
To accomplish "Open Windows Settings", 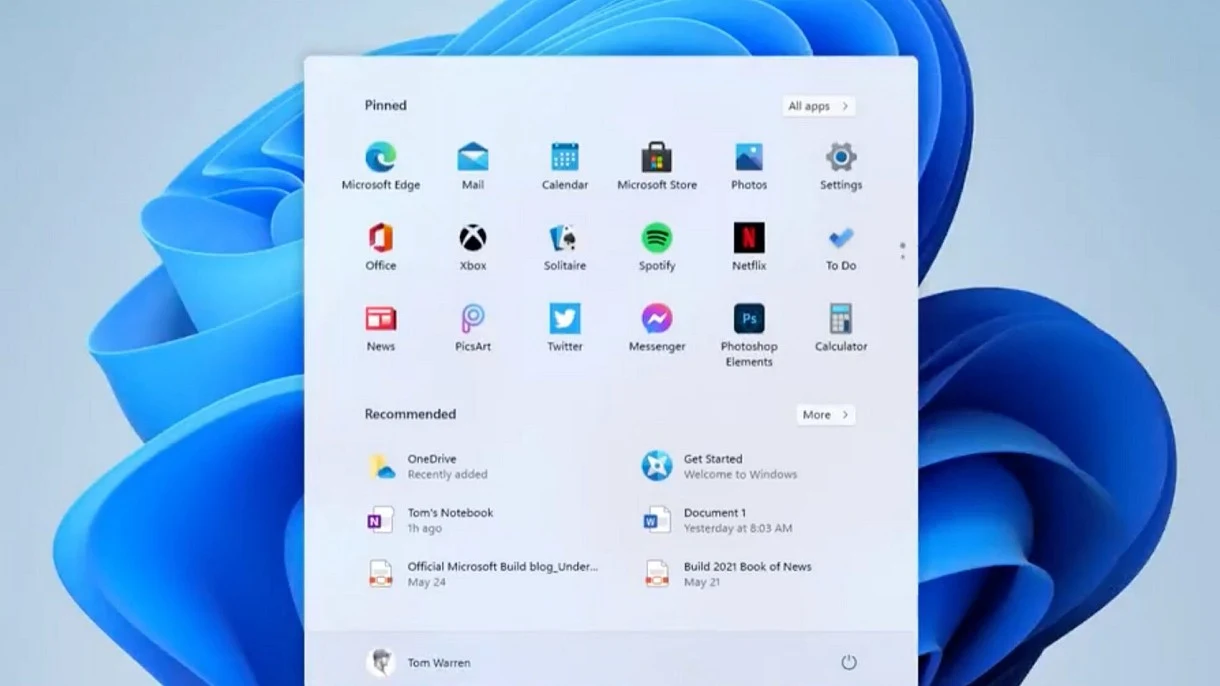I will (x=840, y=158).
